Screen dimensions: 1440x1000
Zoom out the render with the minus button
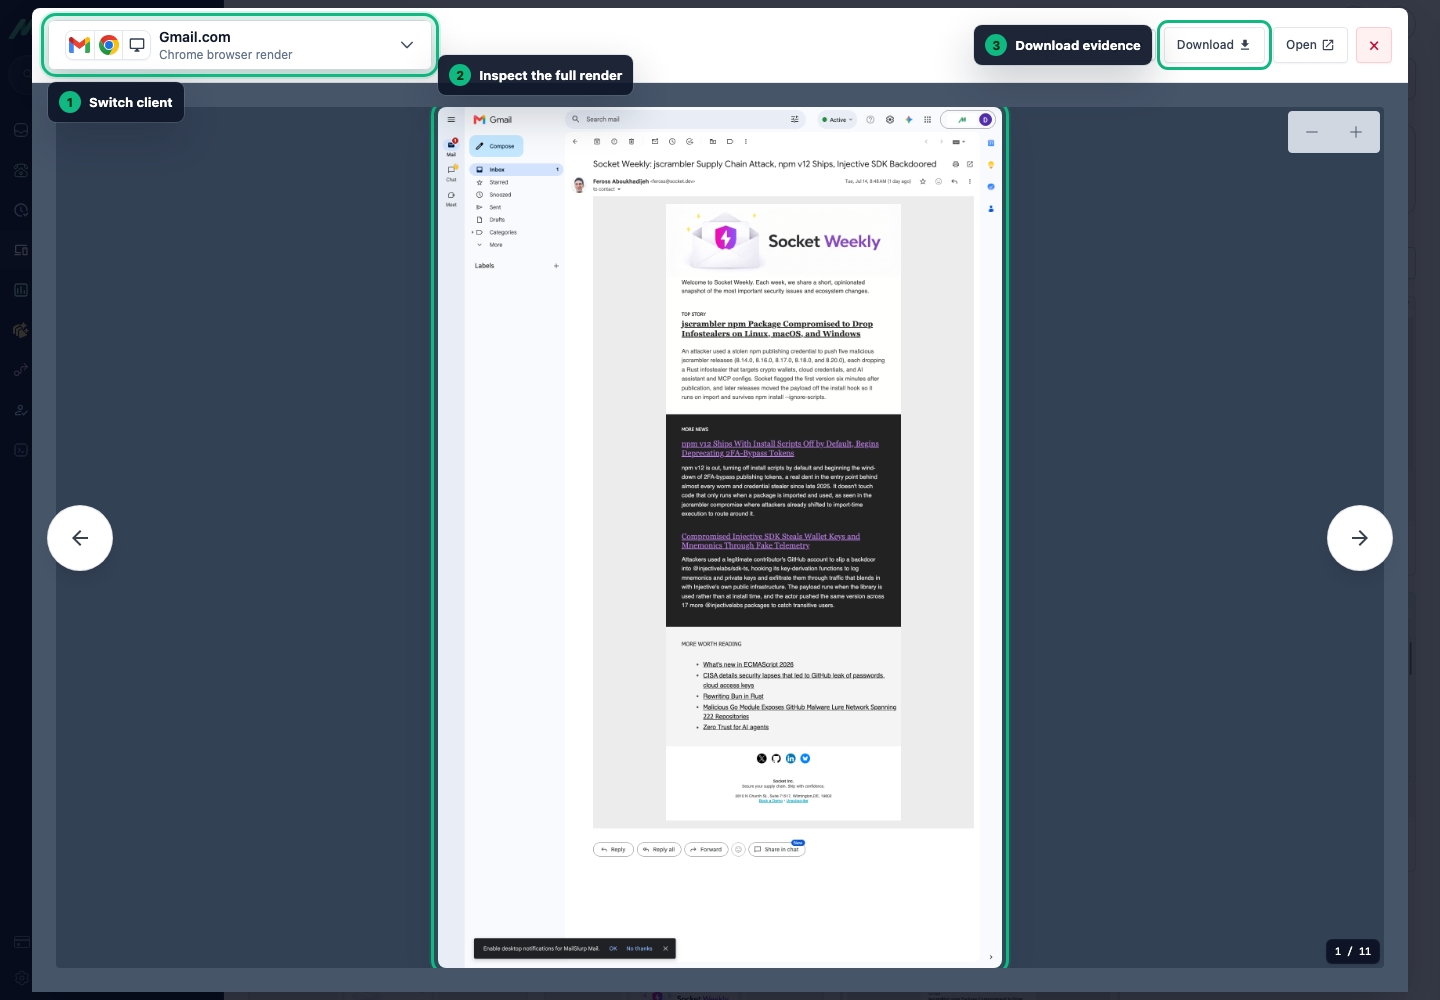point(1311,132)
